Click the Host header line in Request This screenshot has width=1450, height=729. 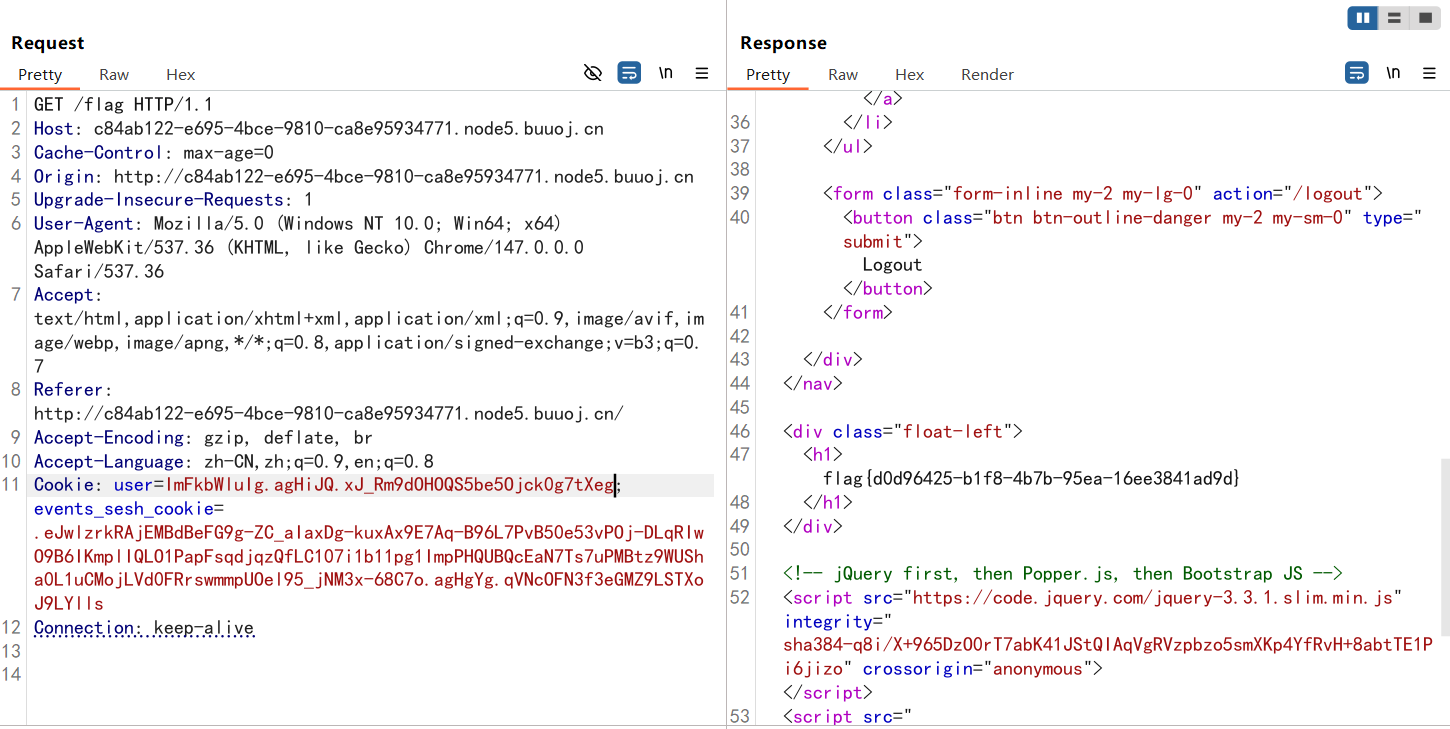pyautogui.click(x=319, y=129)
